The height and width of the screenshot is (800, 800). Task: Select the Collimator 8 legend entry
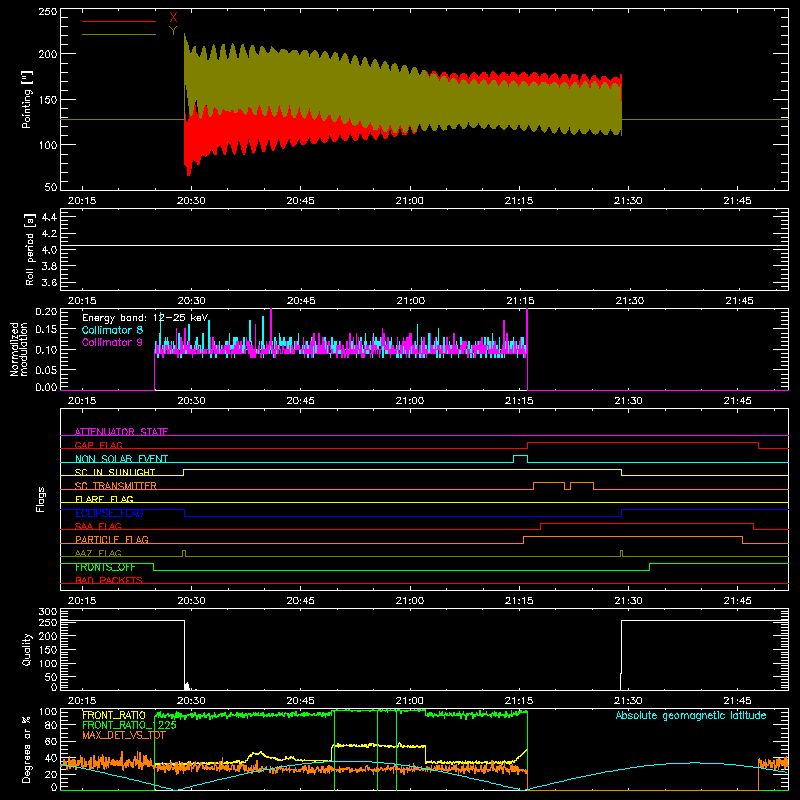coord(112,330)
